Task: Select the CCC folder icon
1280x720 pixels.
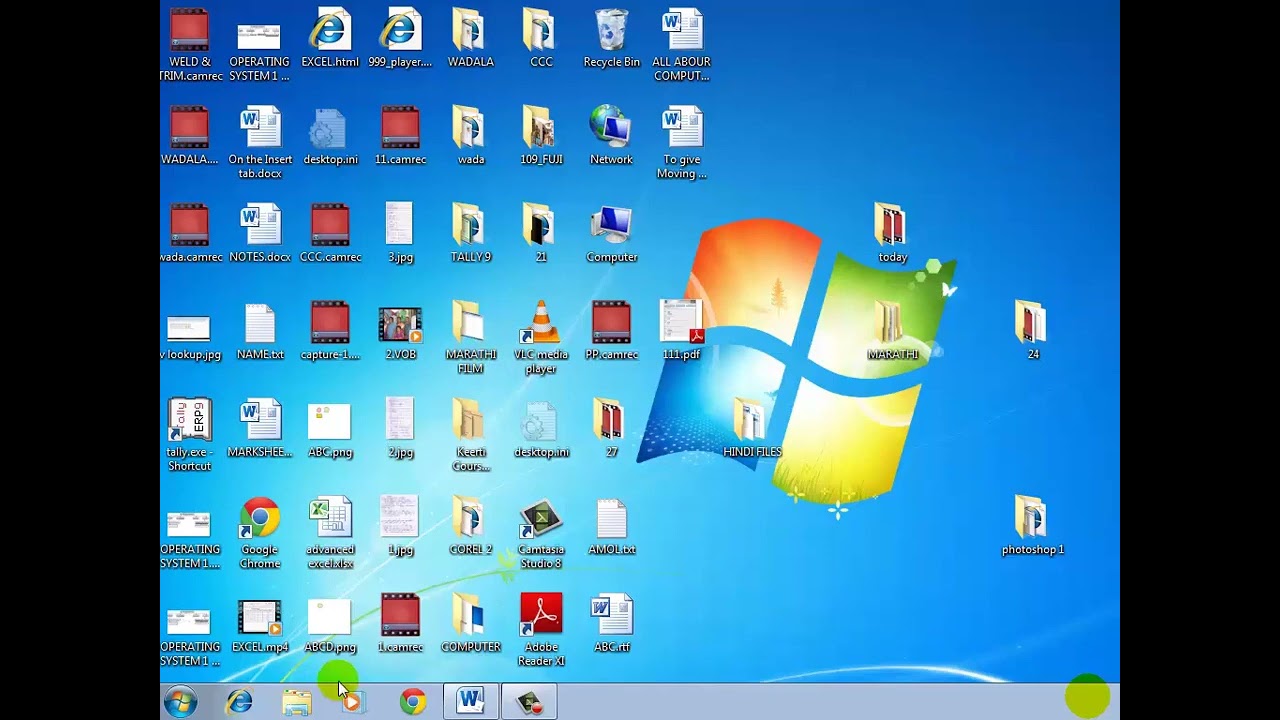Action: [541, 38]
